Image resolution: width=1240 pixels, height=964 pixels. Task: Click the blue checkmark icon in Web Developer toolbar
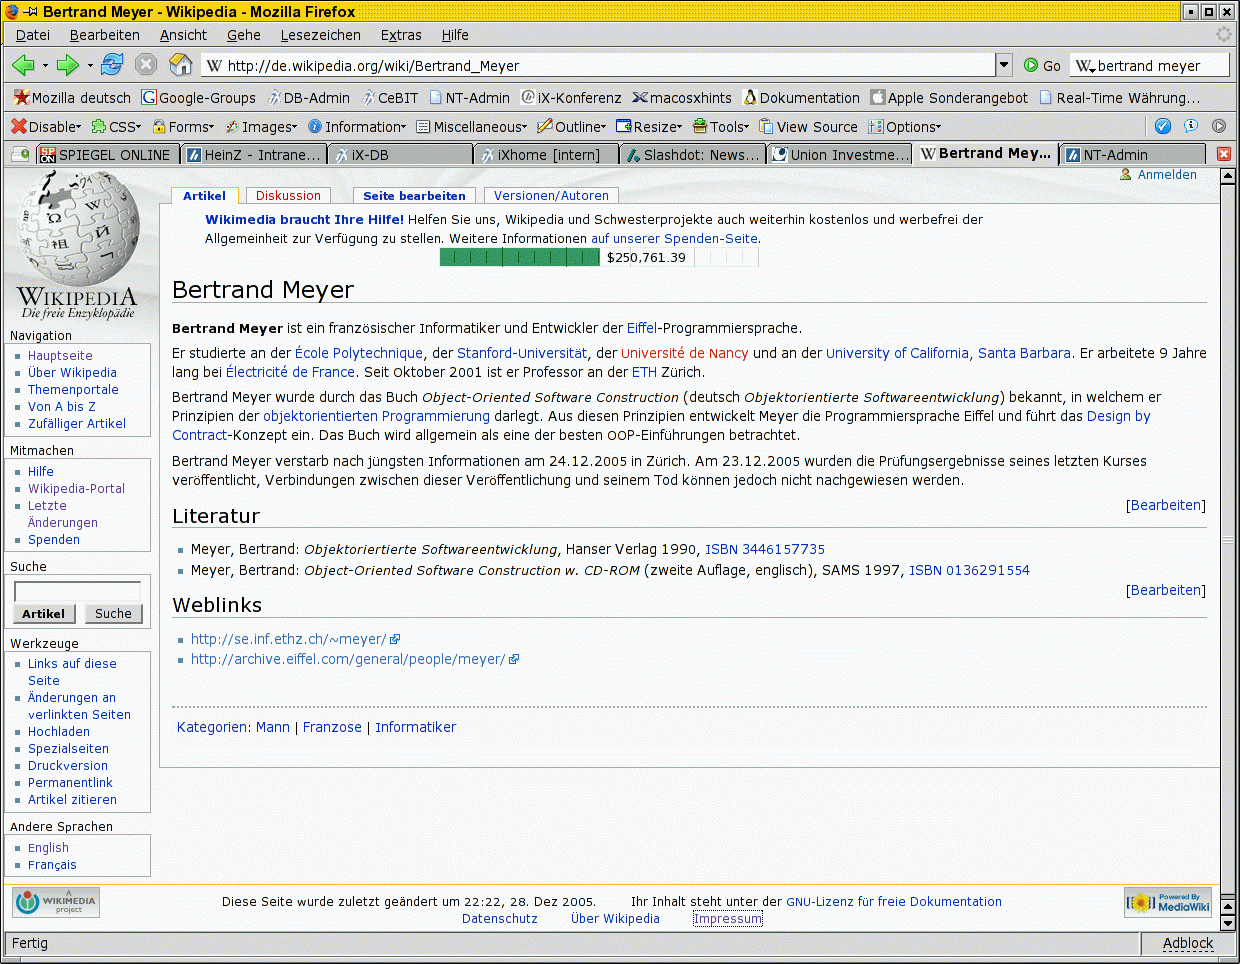(x=1162, y=126)
